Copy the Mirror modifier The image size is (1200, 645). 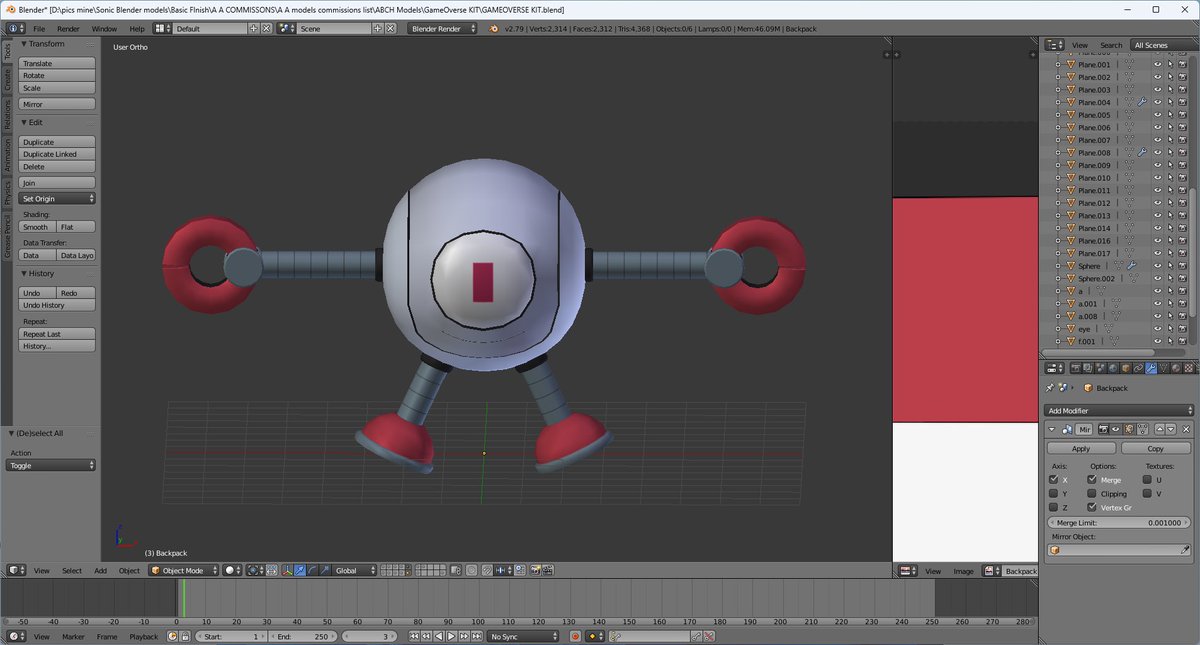coord(1156,449)
